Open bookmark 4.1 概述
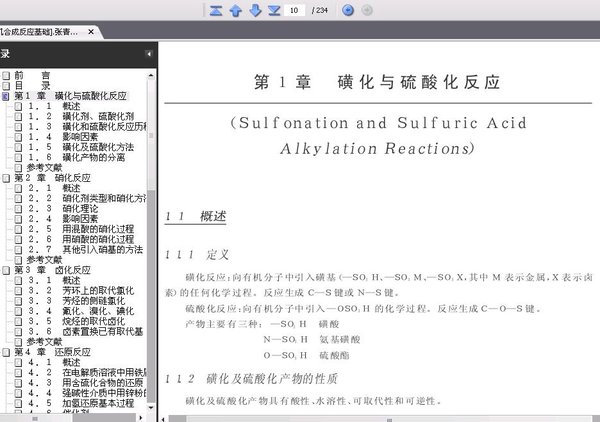Viewport: 600px width, 422px height. 54,362
